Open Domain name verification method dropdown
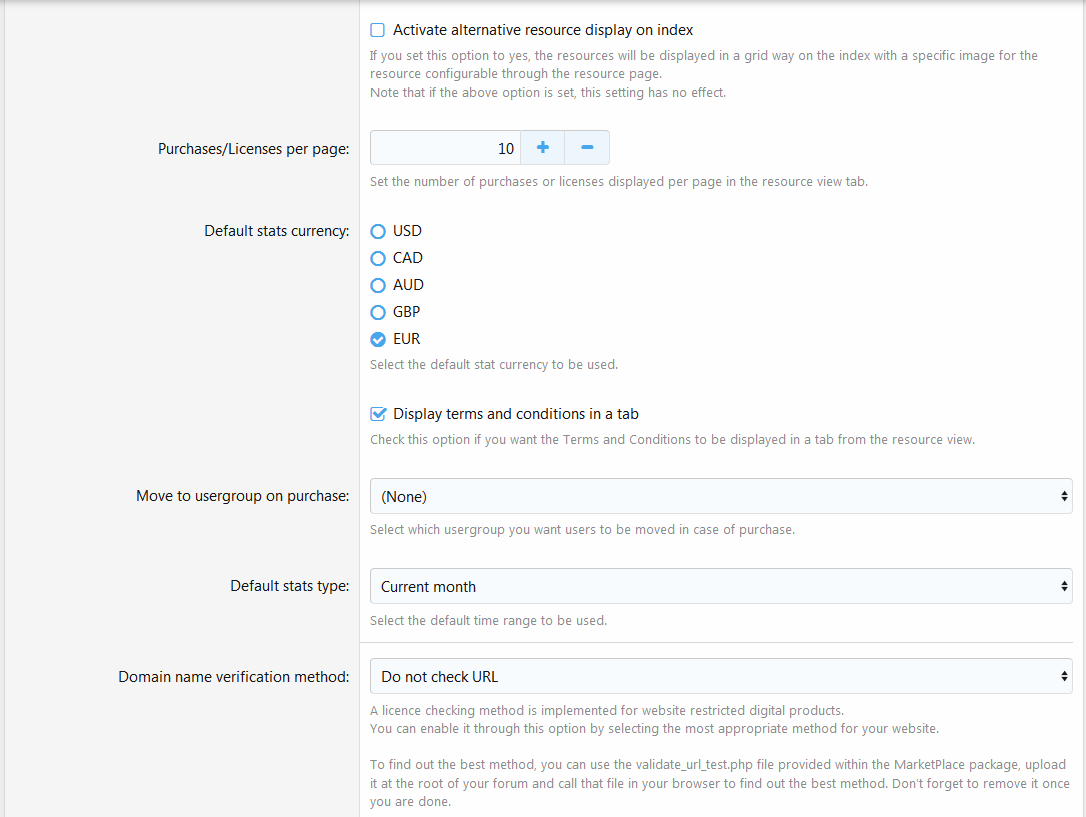 [720, 676]
